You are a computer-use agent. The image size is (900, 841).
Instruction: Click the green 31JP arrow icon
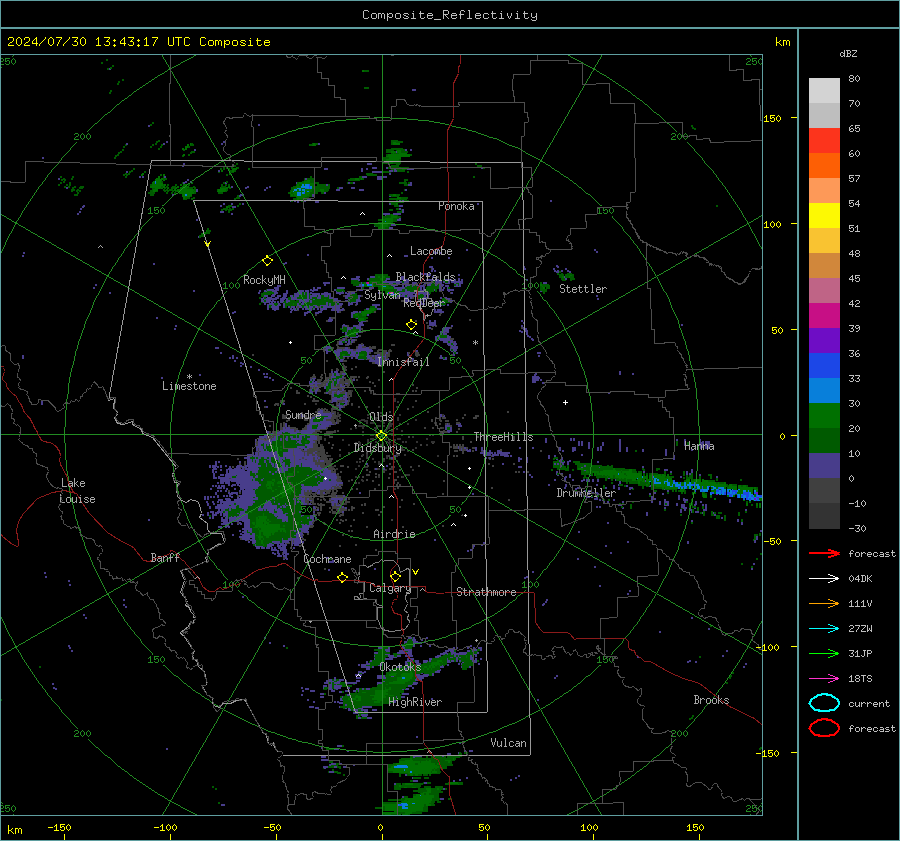[824, 653]
